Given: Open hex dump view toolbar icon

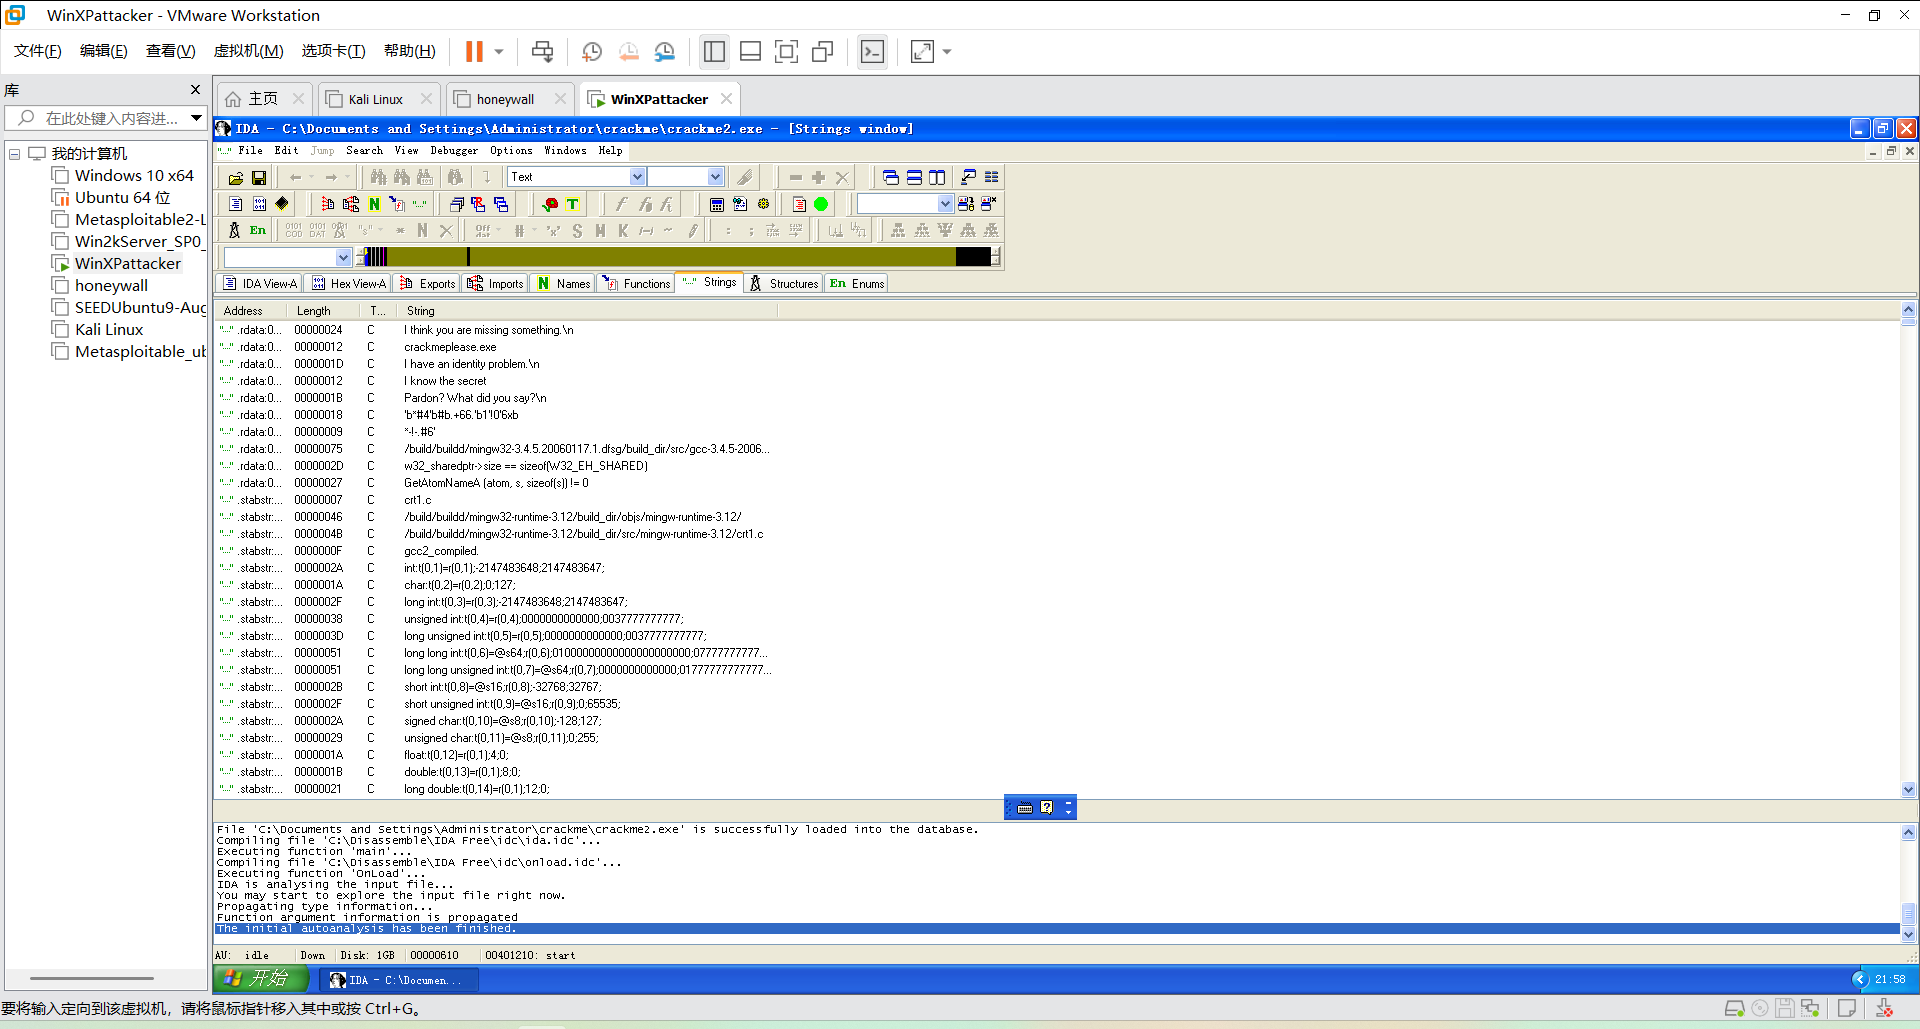Looking at the screenshot, I should [260, 204].
